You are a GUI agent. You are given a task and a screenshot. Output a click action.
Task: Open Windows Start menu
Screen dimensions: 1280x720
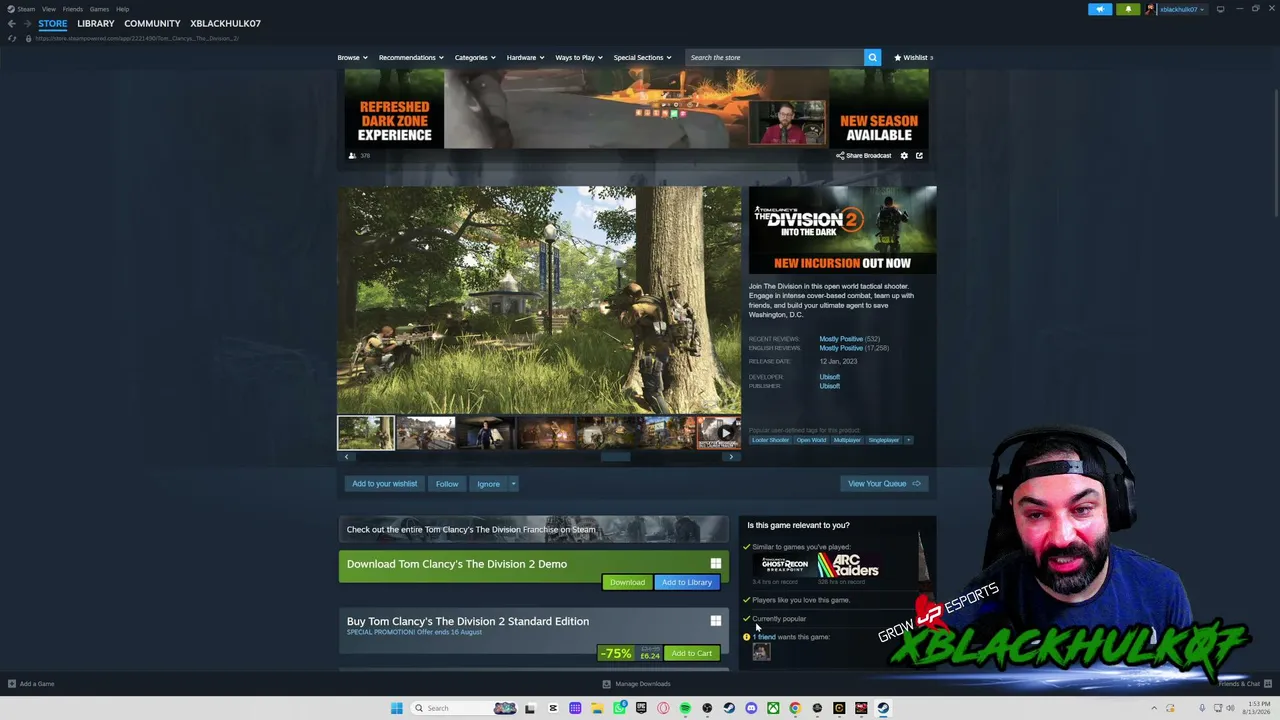point(397,708)
